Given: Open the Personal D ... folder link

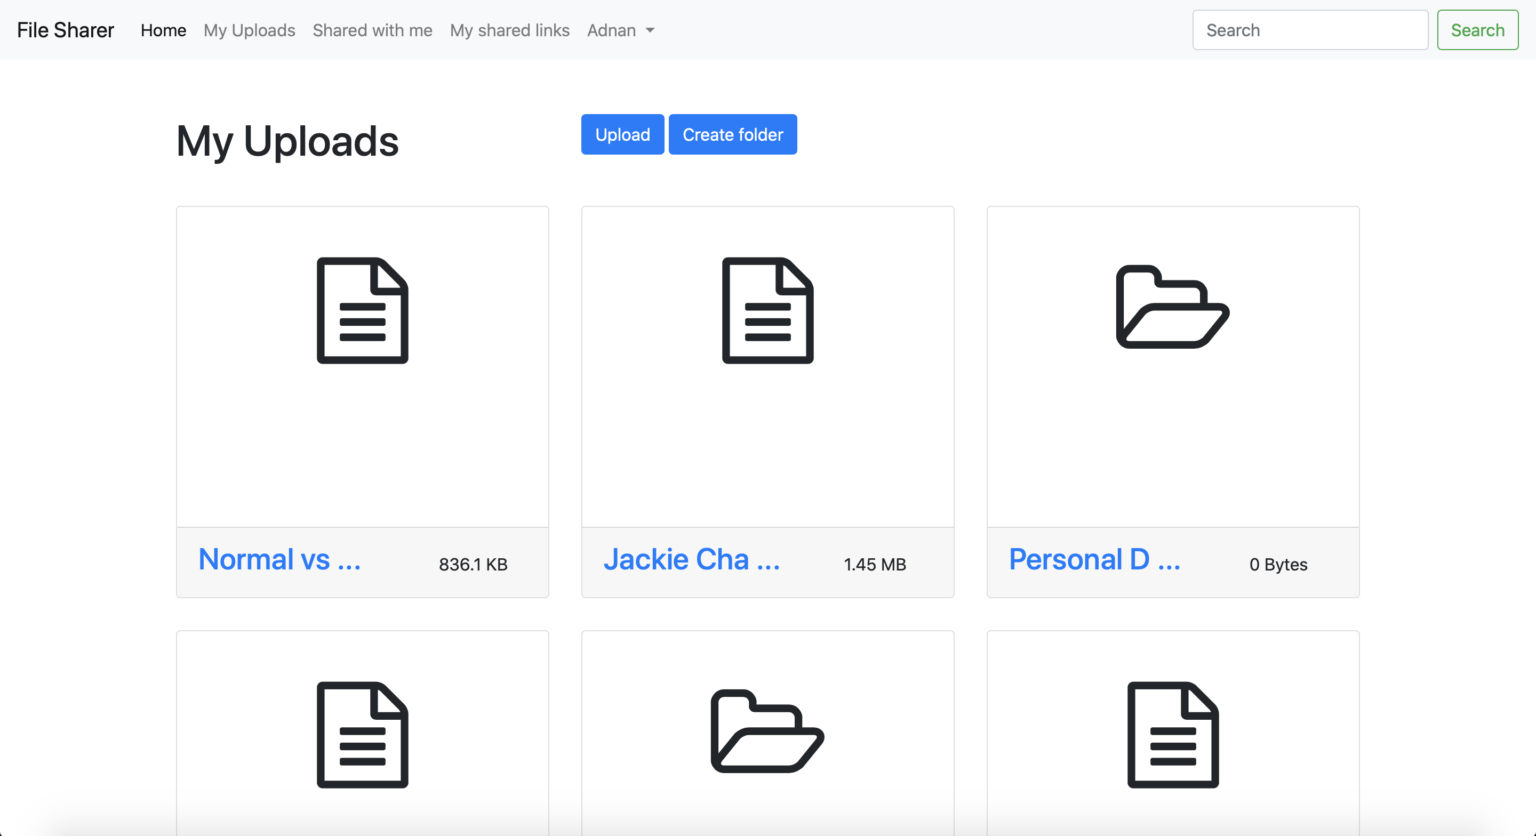Looking at the screenshot, I should click(x=1094, y=559).
